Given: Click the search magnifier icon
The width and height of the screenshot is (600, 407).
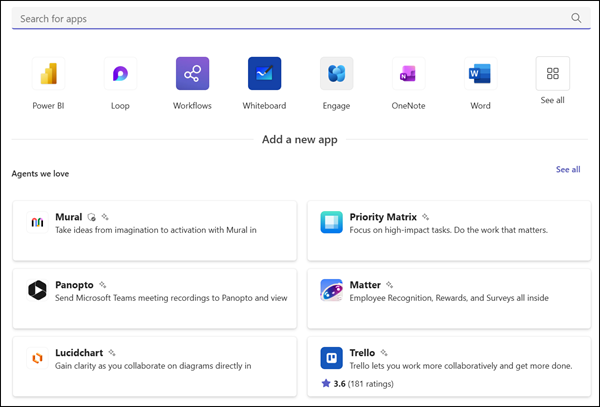Looking at the screenshot, I should 576,18.
